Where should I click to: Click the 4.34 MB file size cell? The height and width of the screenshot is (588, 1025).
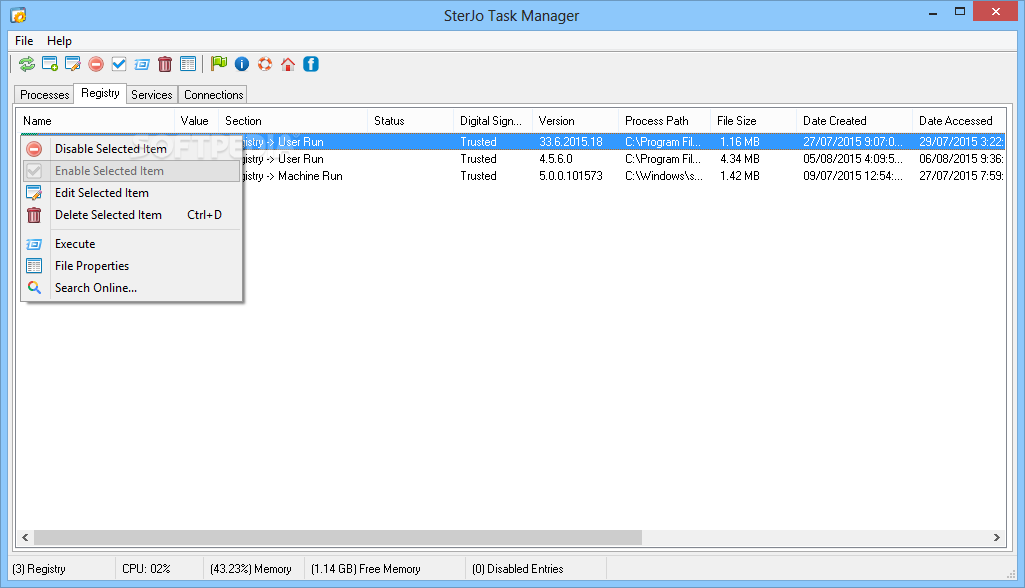point(739,159)
